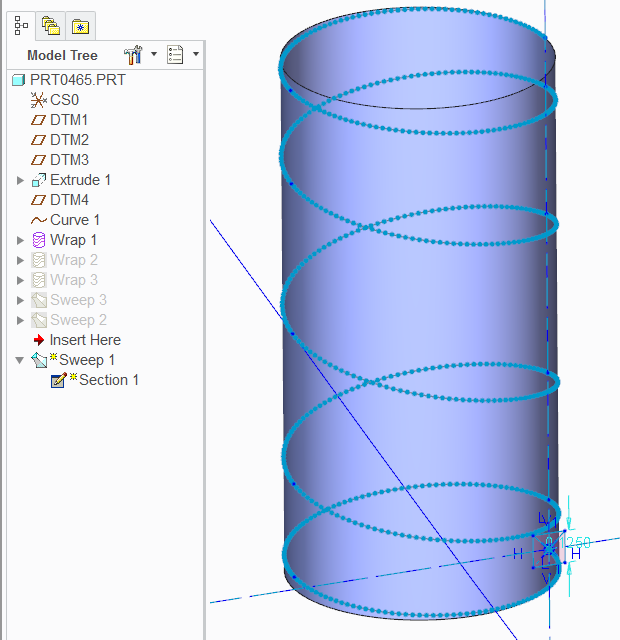
Task: Expand the Wrap 1 node
Action: point(20,240)
